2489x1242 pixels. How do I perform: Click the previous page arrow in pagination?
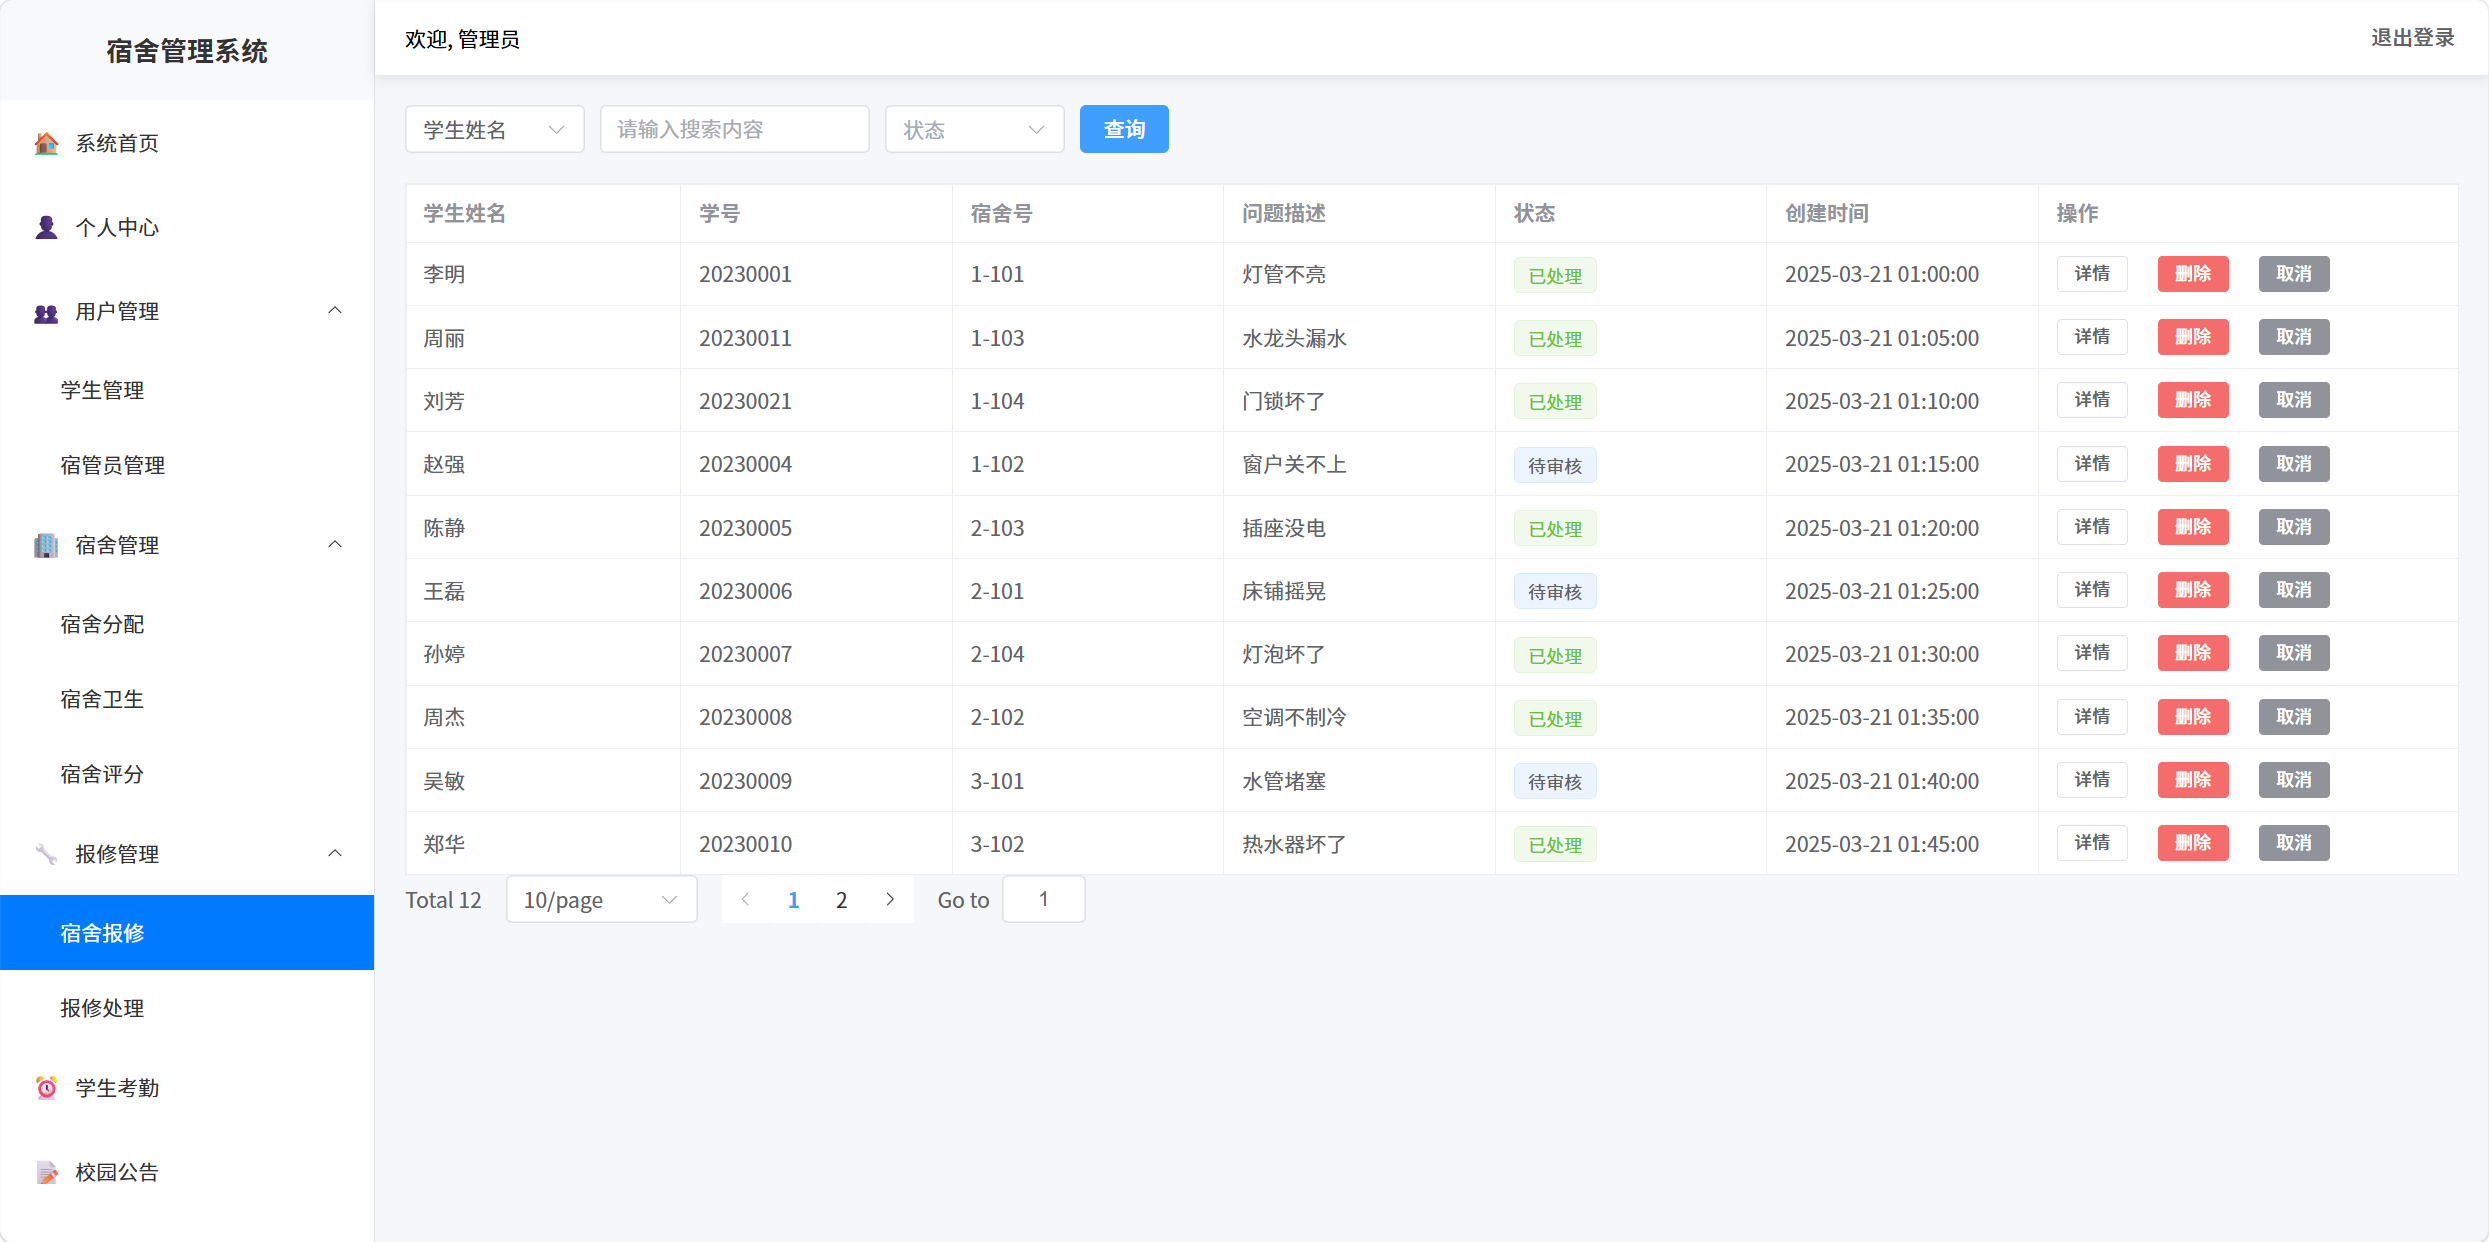[745, 899]
